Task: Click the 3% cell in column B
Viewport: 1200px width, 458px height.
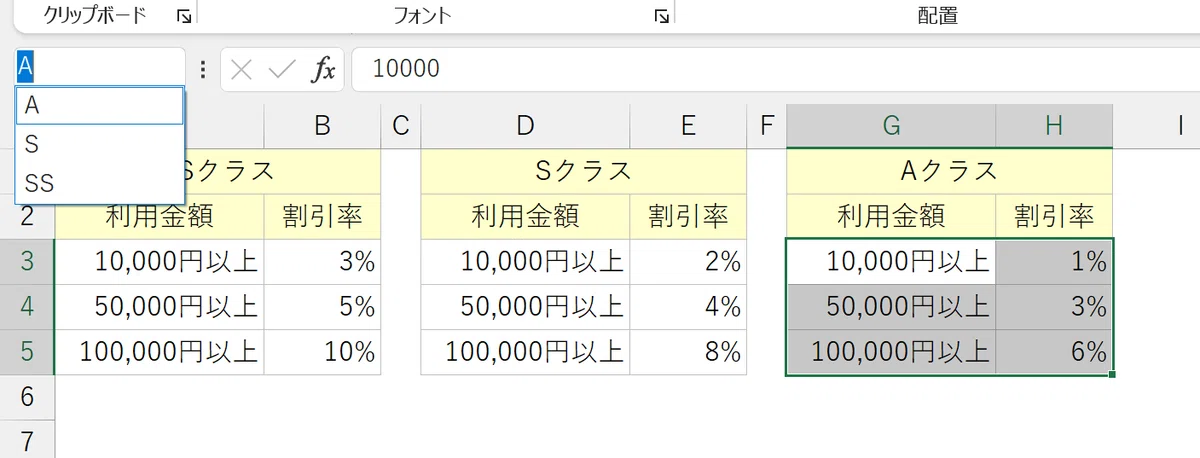Action: 322,262
